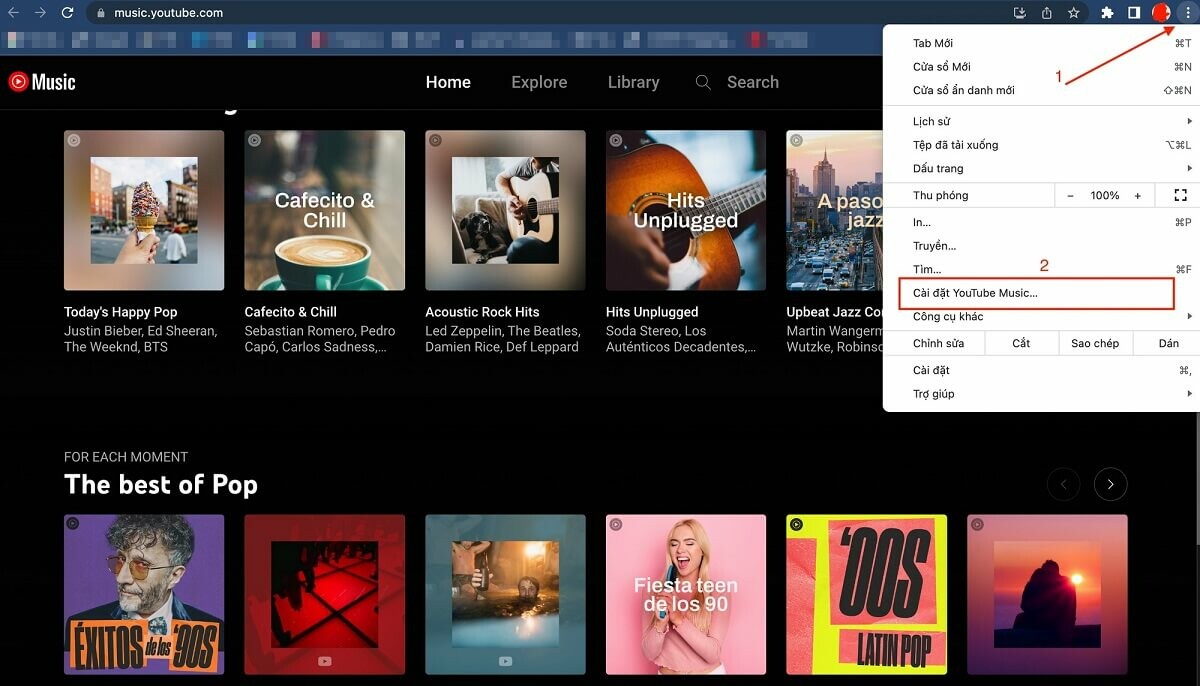1200x686 pixels.
Task: Click the magnifier search icon
Action: tap(704, 82)
